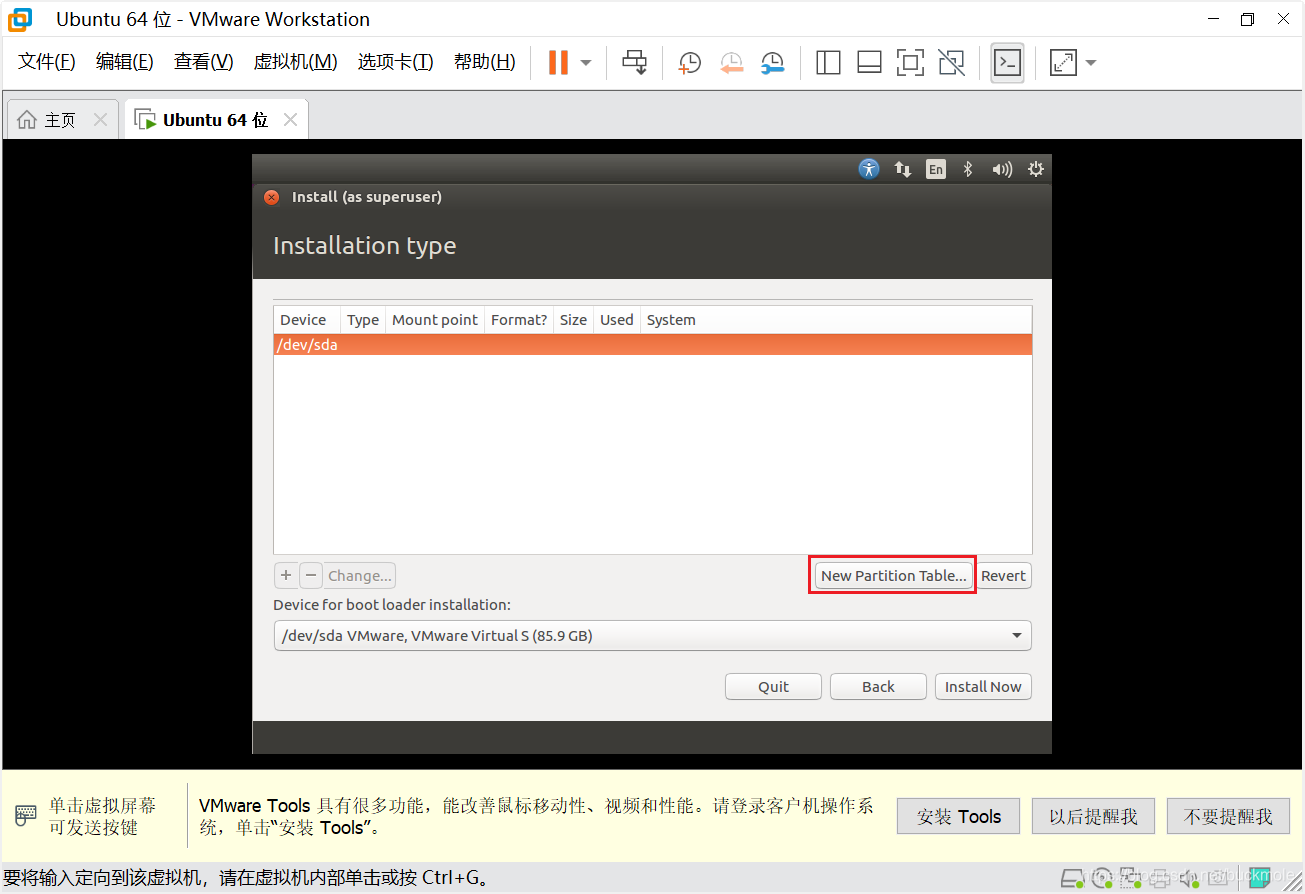Click the CD/DVD status icon in VMware status bar
This screenshot has height=894, width=1305.
point(1101,876)
